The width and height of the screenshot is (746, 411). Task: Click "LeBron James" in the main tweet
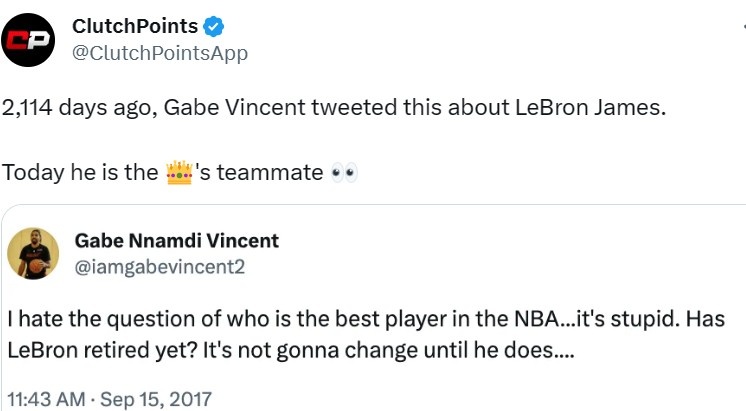coord(590,108)
